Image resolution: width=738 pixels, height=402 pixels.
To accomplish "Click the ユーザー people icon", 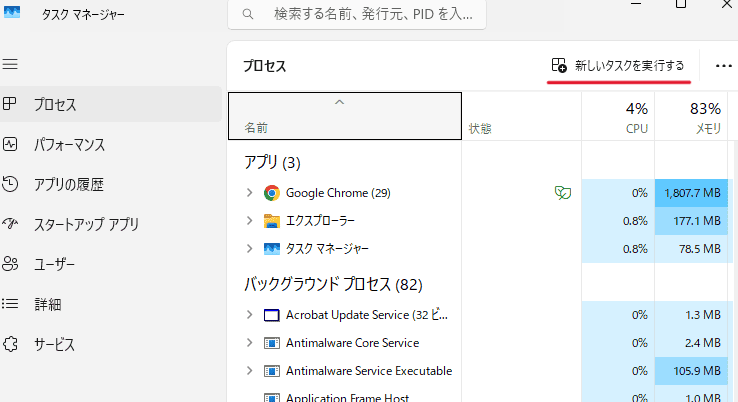I will (x=10, y=264).
